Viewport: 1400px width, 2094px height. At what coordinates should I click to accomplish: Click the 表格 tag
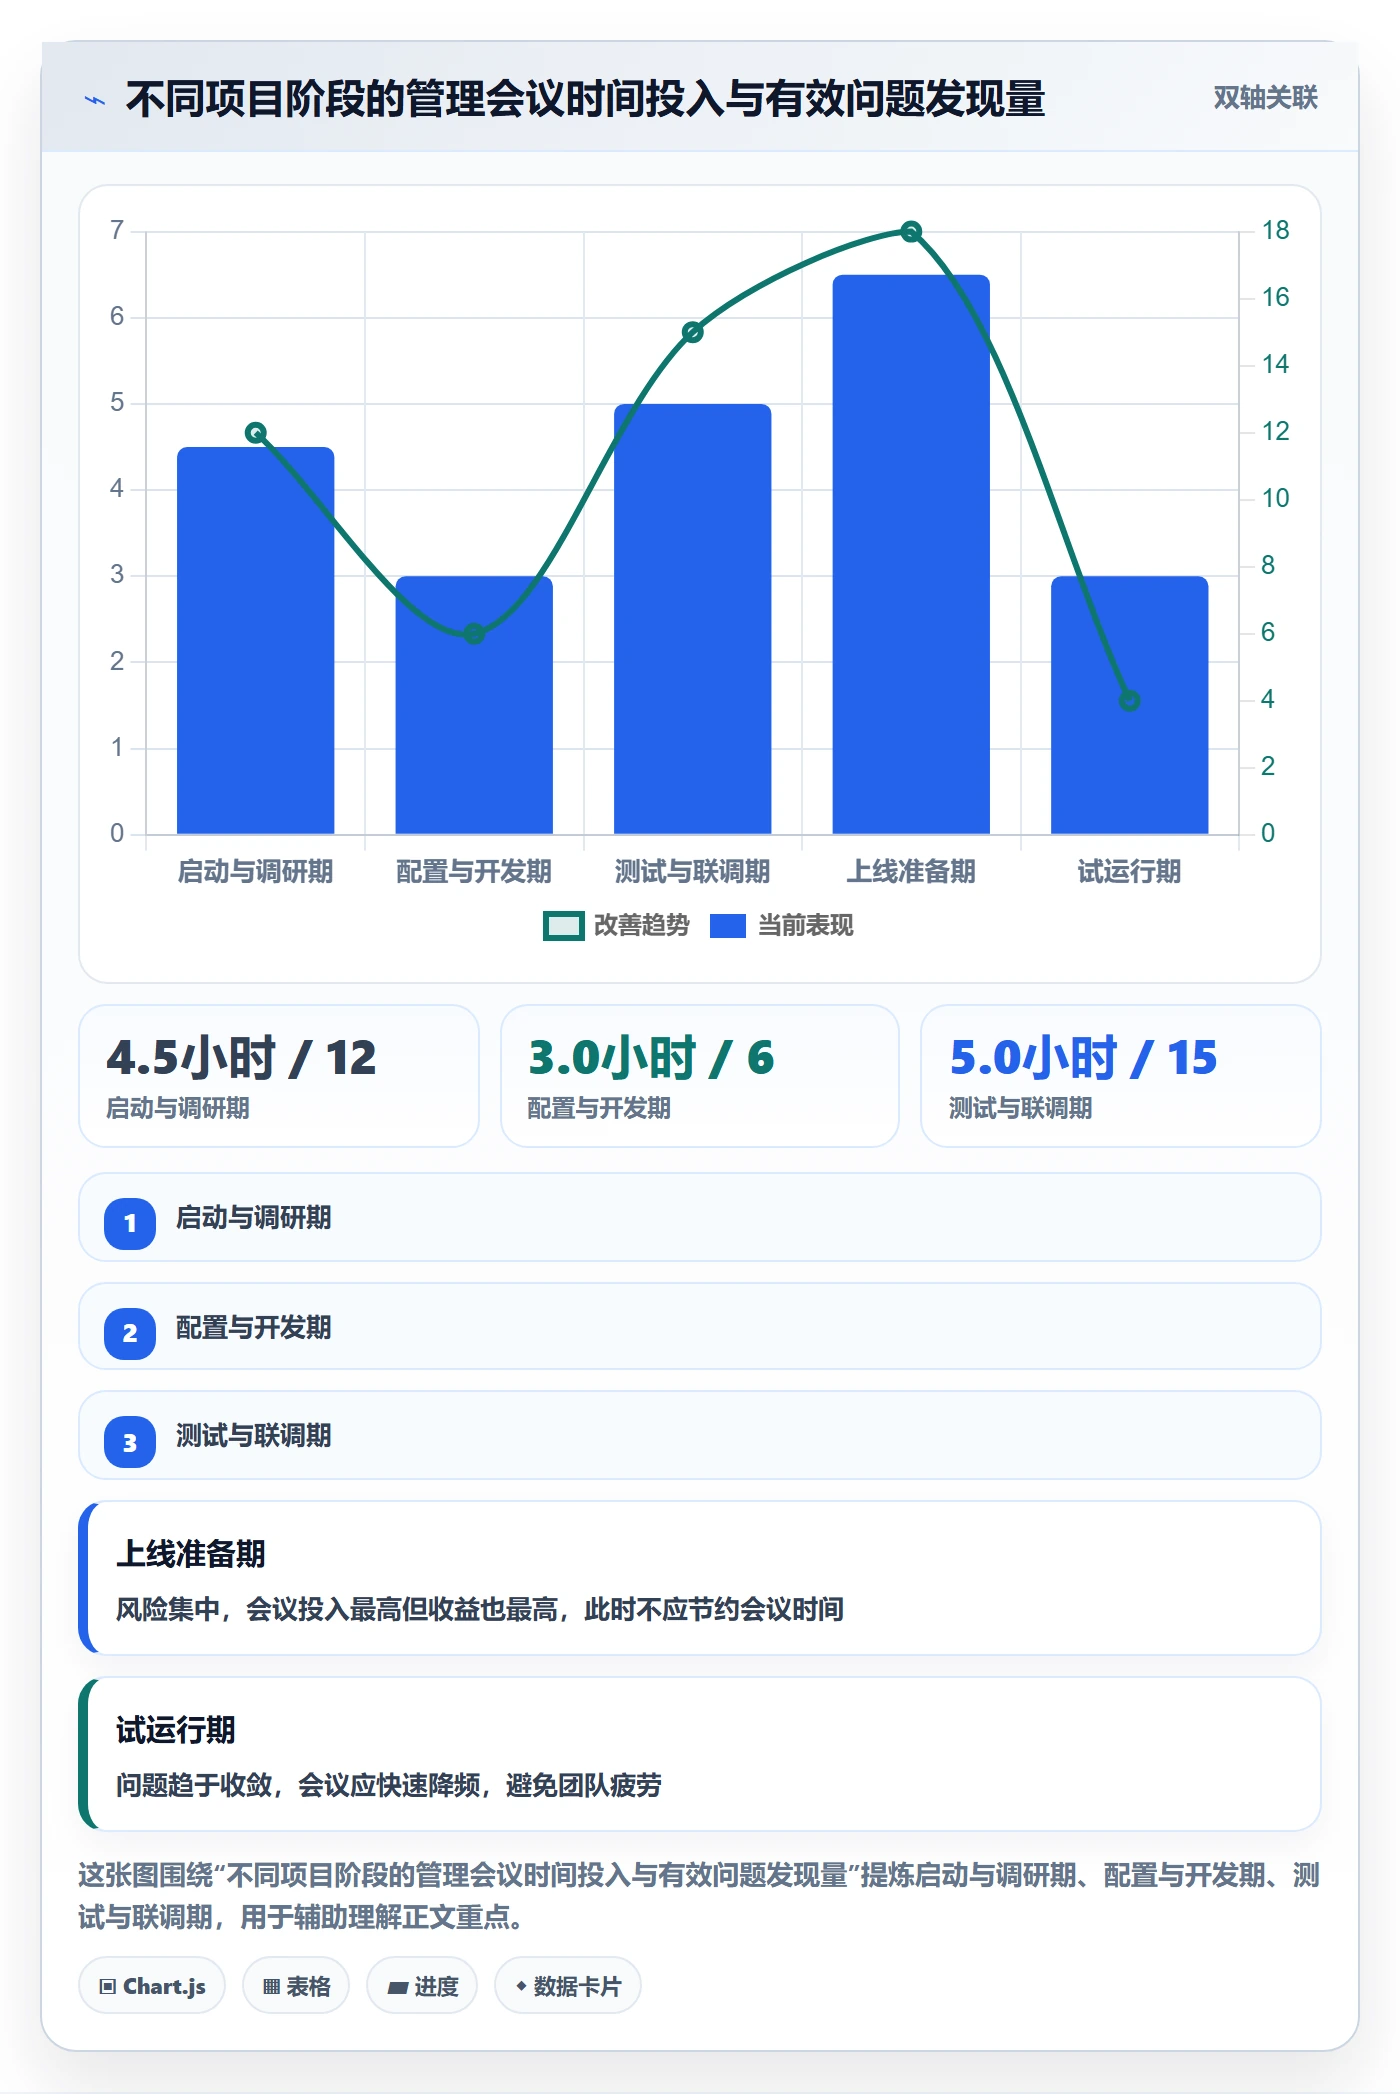coord(296,1986)
